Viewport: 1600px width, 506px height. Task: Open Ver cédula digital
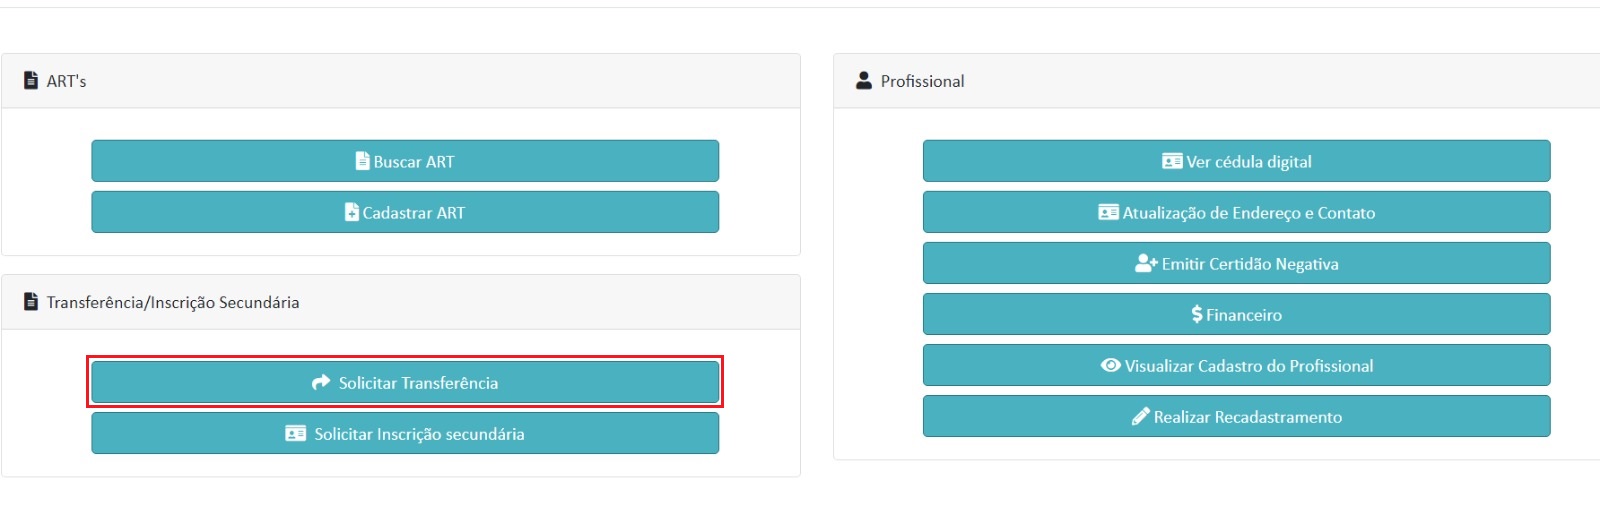[1236, 161]
